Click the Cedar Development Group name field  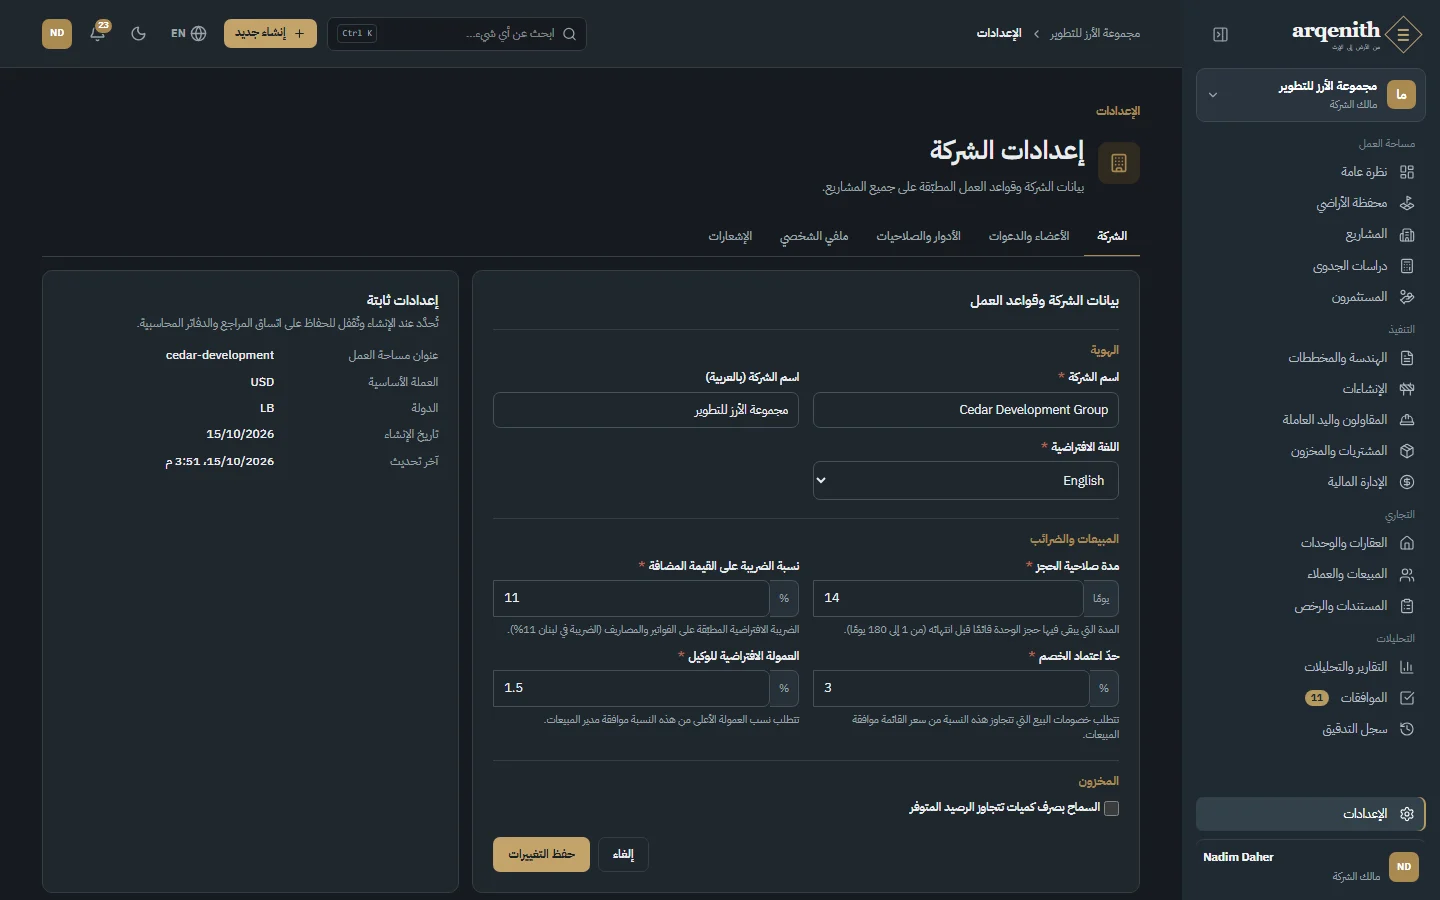pyautogui.click(x=966, y=410)
